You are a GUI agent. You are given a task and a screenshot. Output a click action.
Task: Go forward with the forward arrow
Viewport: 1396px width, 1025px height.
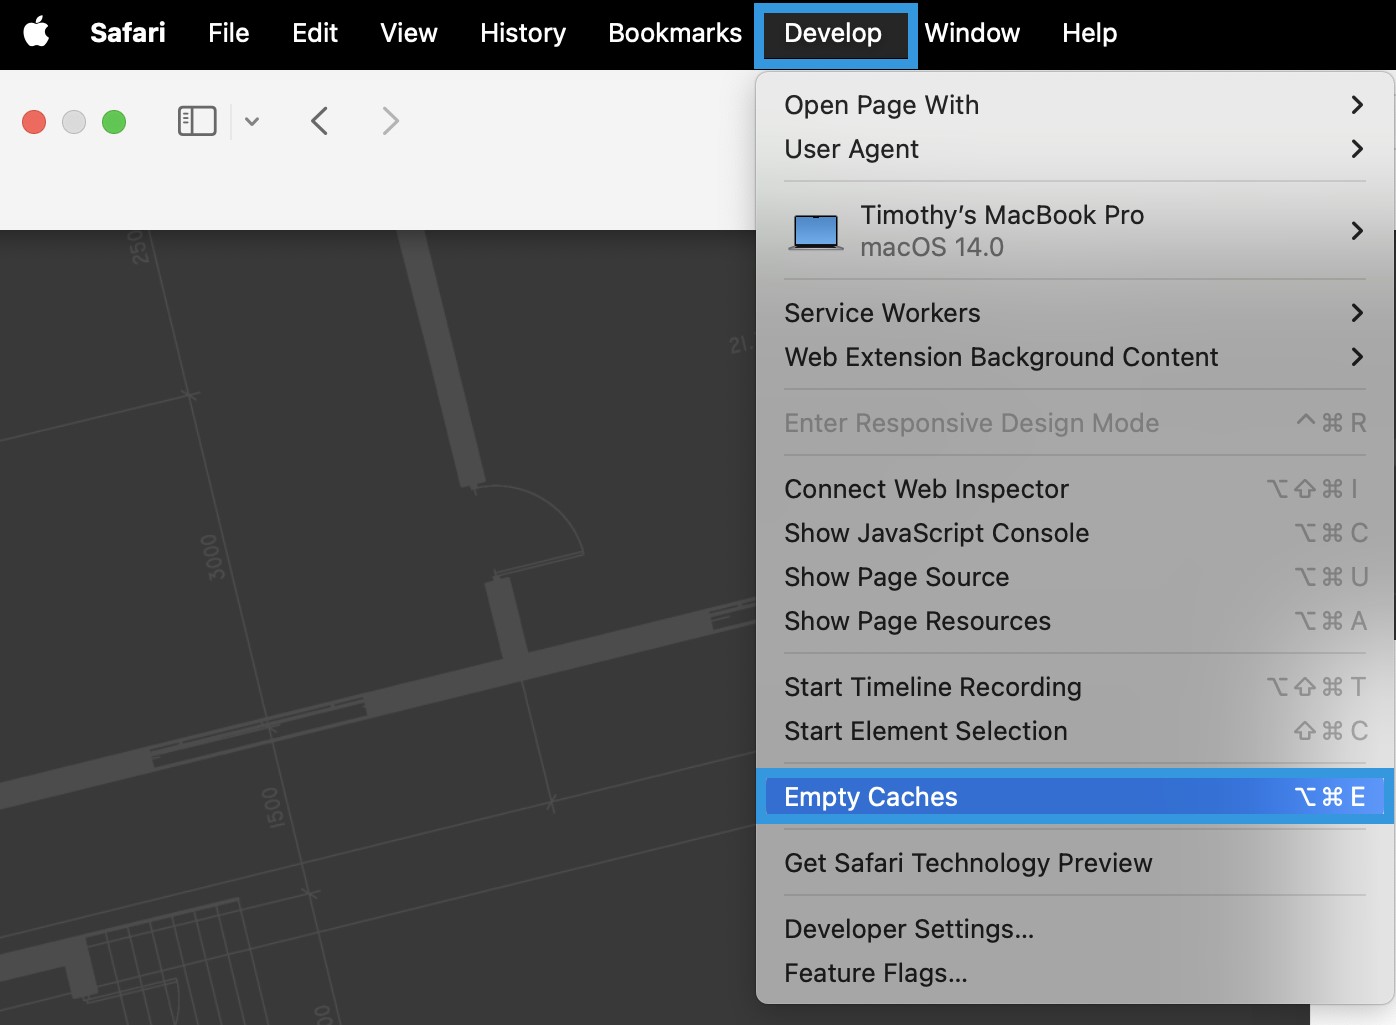[390, 122]
